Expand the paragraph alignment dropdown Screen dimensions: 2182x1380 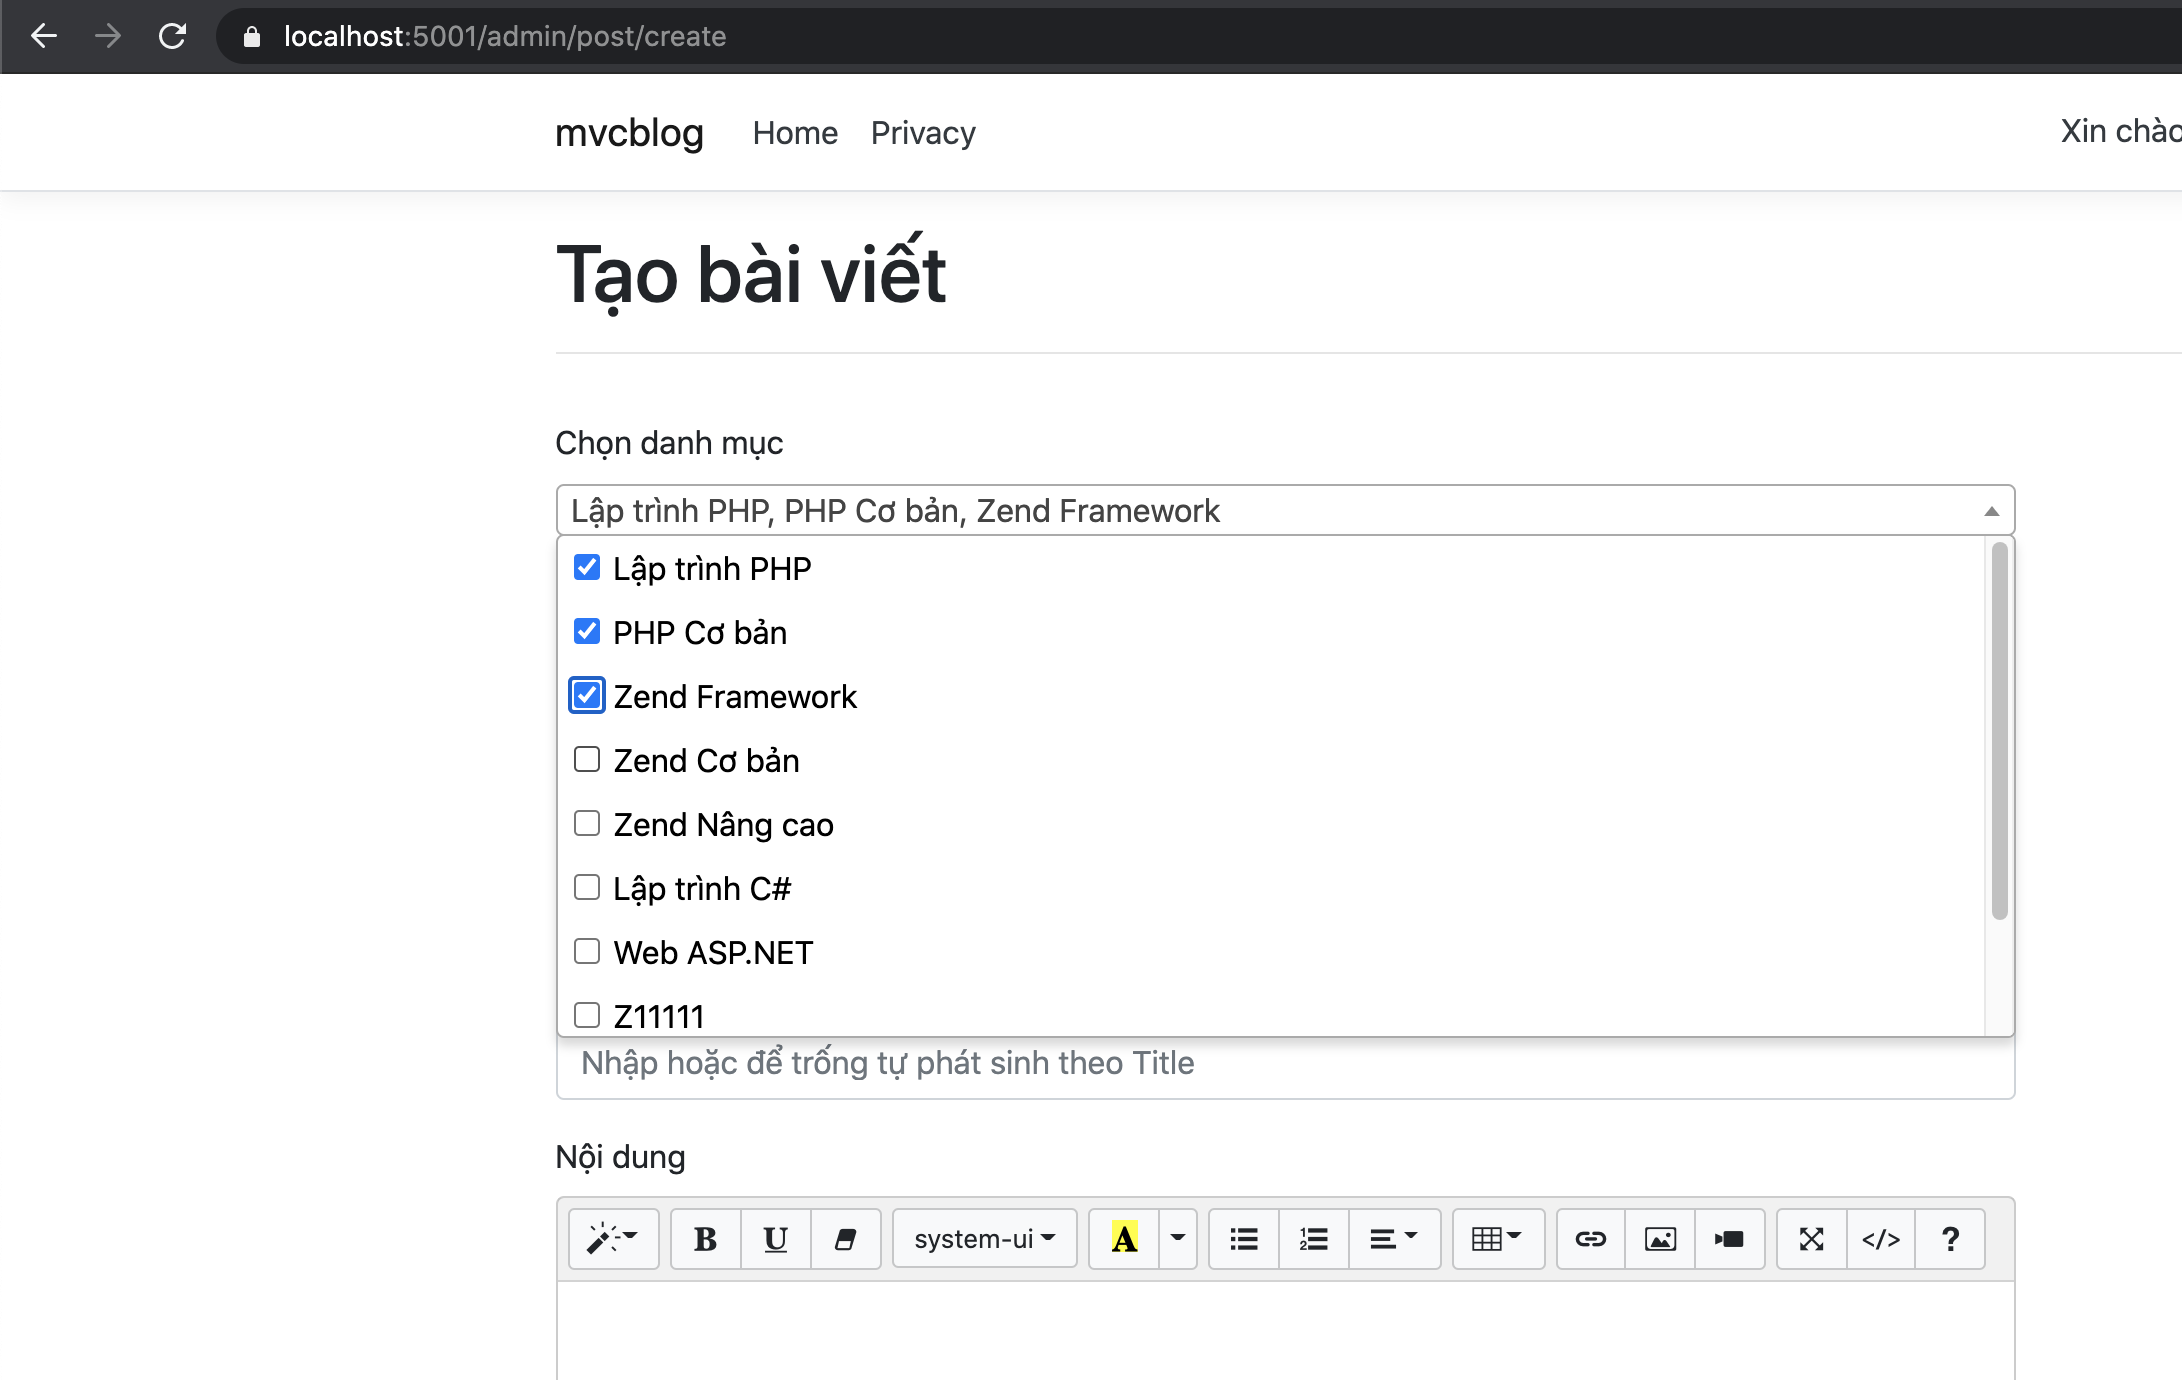pos(1394,1239)
